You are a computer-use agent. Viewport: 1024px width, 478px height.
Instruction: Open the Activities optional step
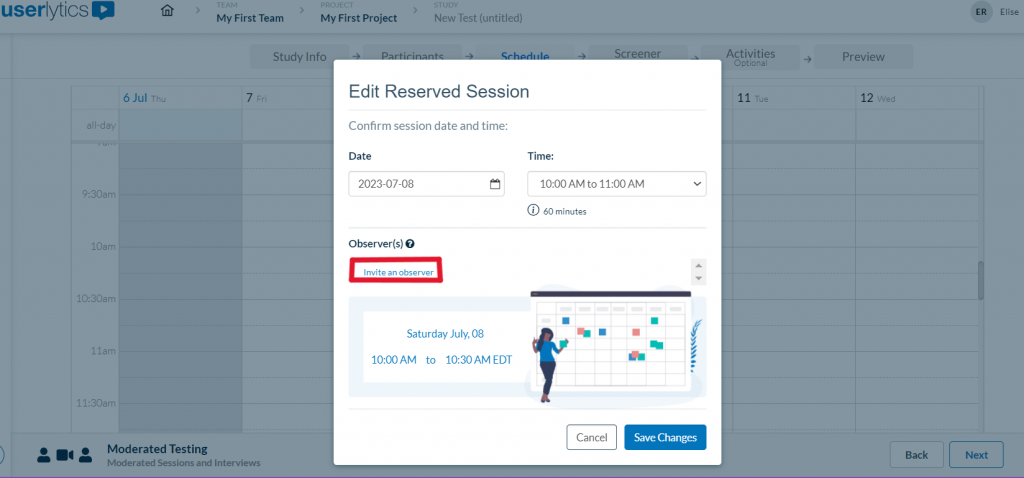pyautogui.click(x=750, y=57)
